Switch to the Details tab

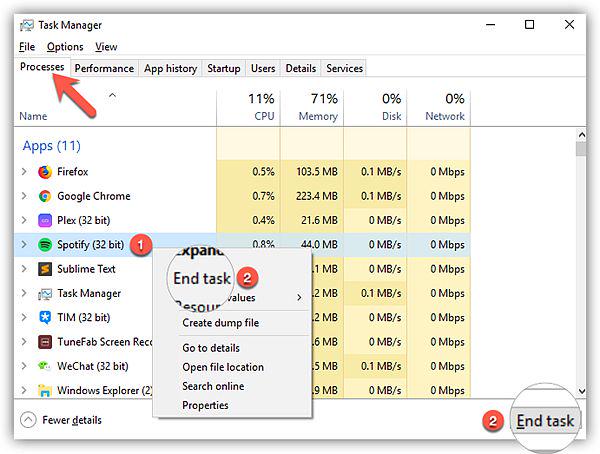tap(301, 69)
